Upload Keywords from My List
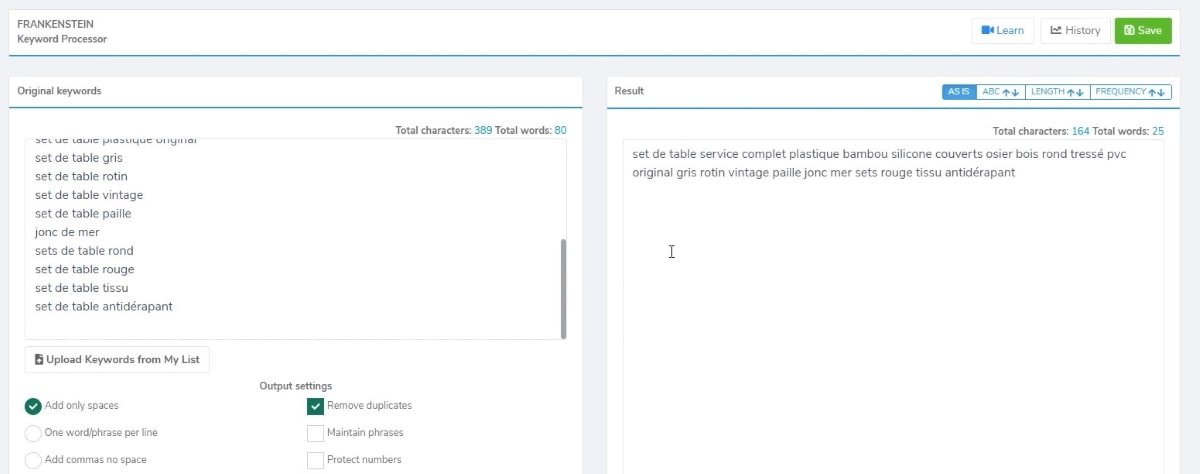This screenshot has width=1200, height=474. tap(117, 359)
